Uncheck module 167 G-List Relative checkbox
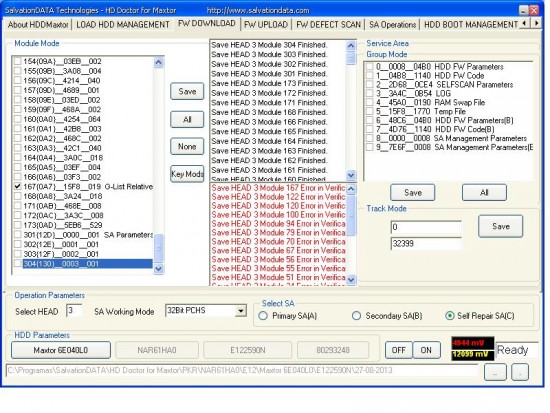The width and height of the screenshot is (550, 413). 18,186
